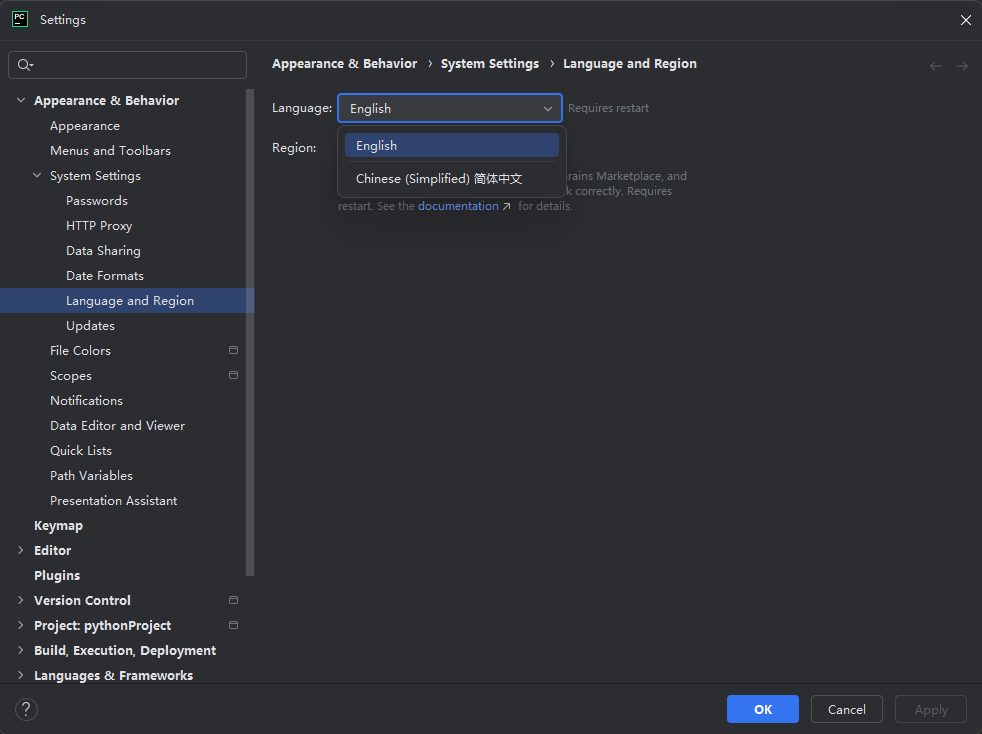Click the project-level icon beside File Colors
The image size is (982, 734).
click(234, 350)
